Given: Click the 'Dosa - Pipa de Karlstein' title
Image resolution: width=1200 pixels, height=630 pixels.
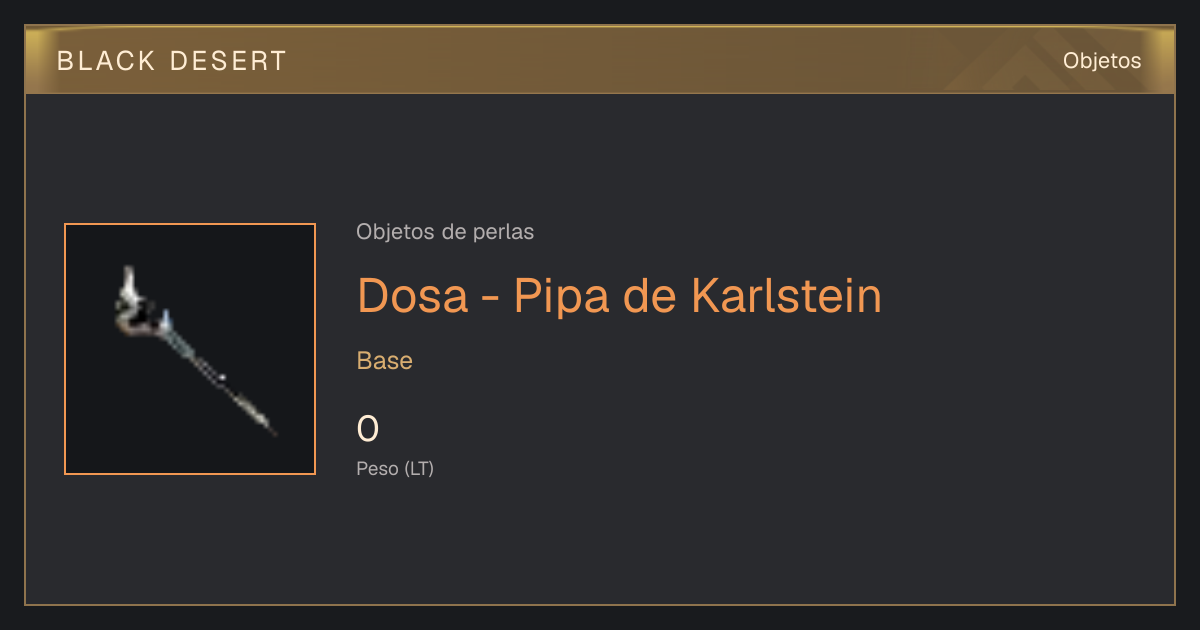Looking at the screenshot, I should [x=619, y=295].
